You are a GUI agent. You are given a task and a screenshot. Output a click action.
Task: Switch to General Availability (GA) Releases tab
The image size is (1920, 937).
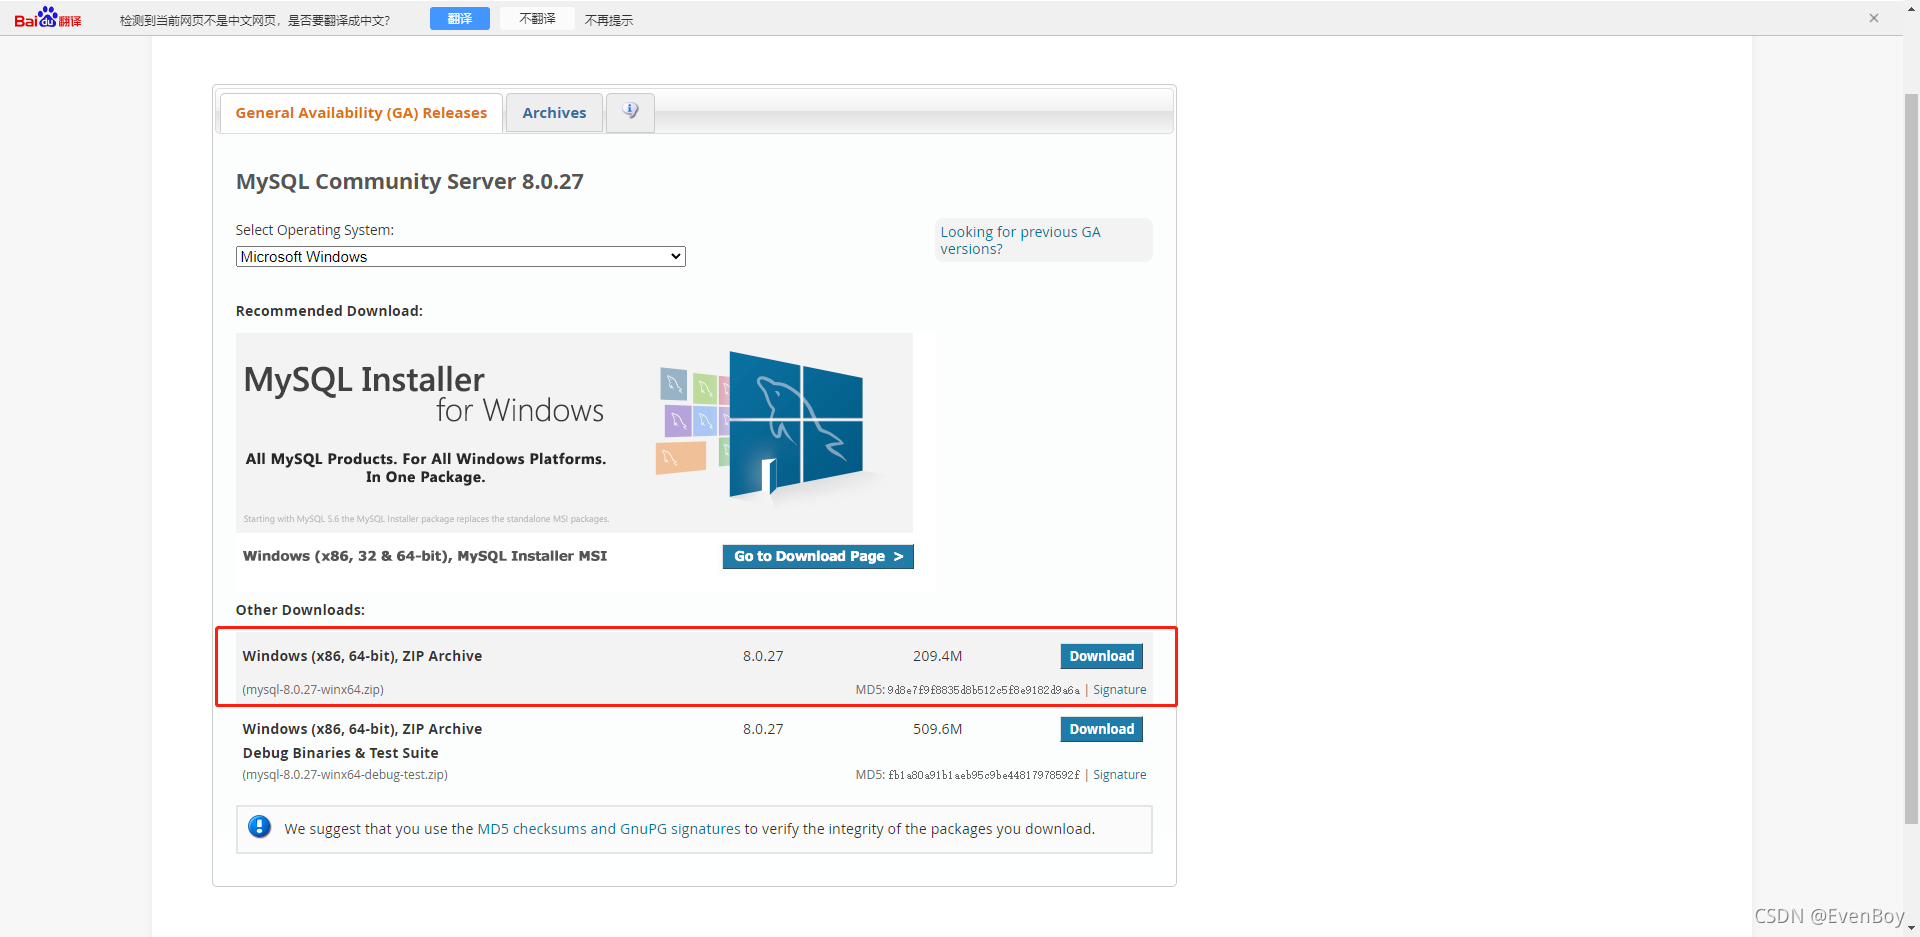361,113
